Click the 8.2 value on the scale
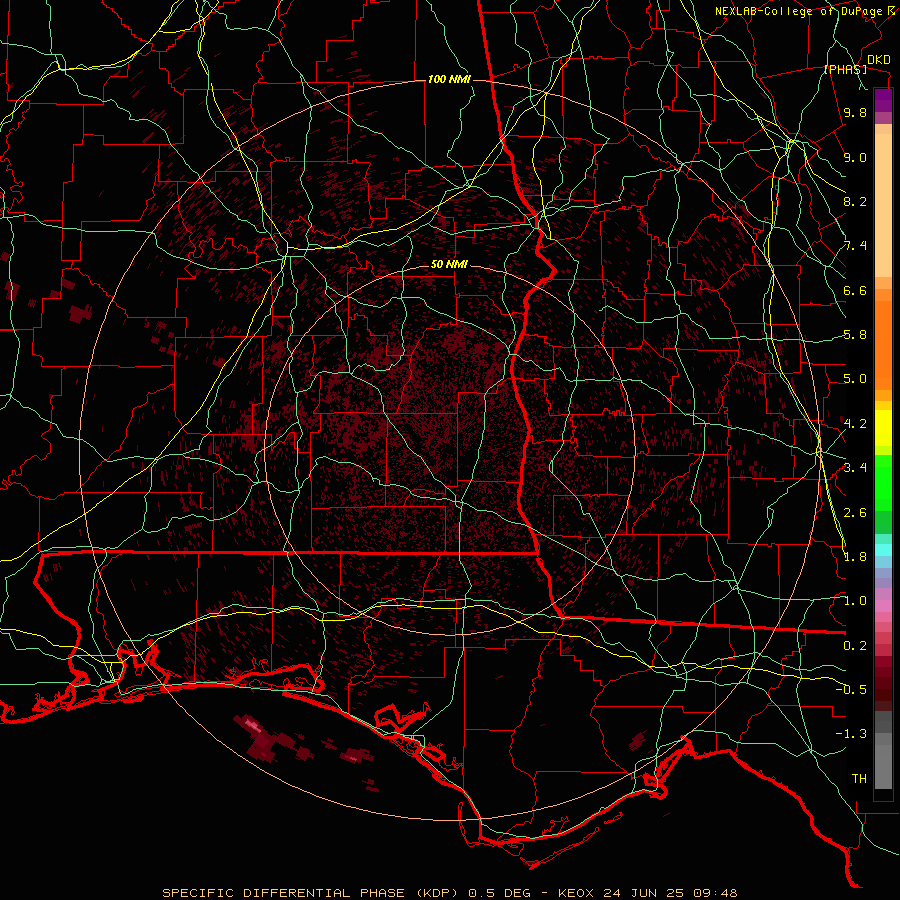 [x=855, y=201]
